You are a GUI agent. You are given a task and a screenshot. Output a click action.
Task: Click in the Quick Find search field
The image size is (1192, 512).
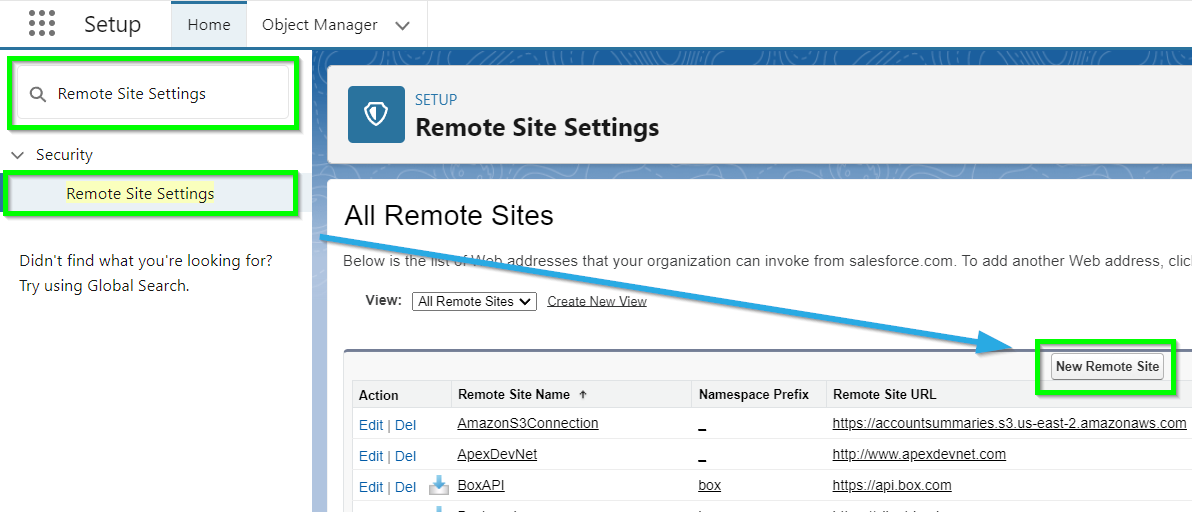(153, 93)
